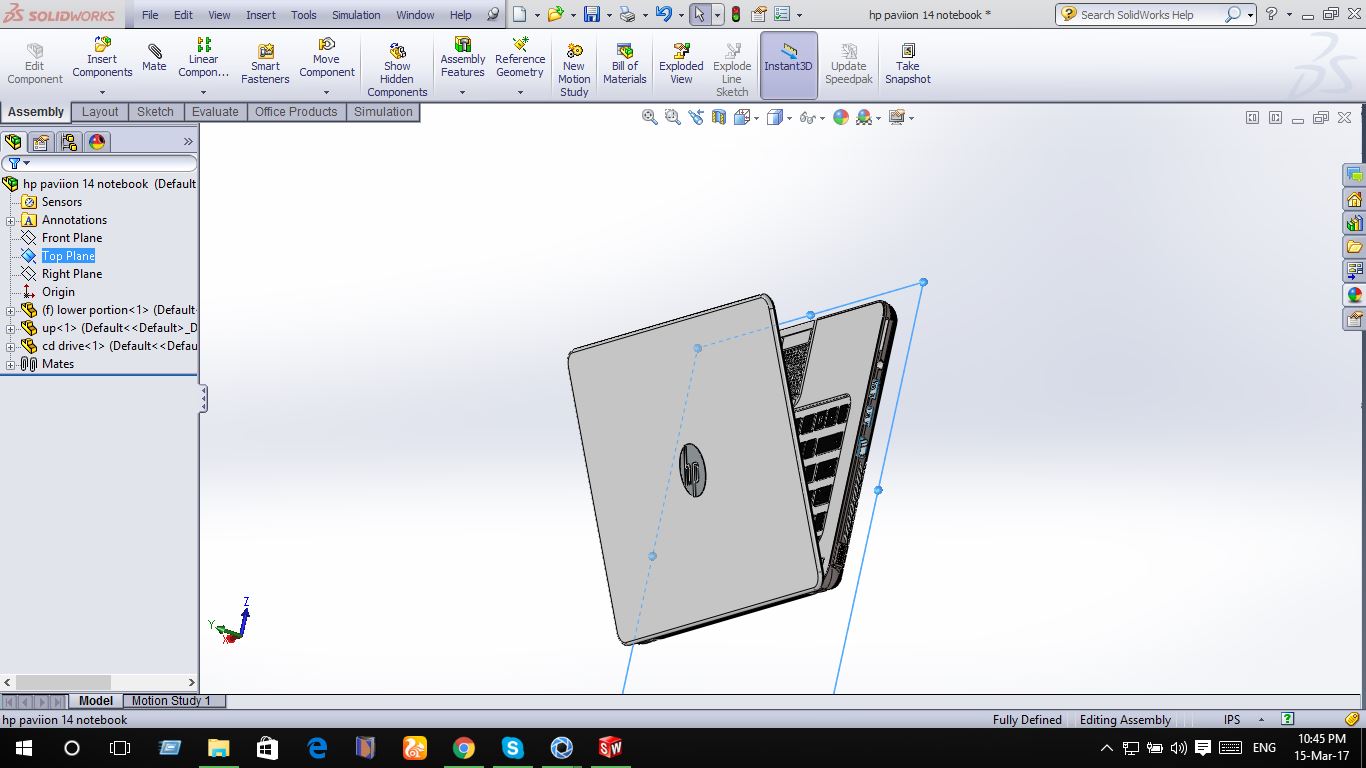Launch Smart Fasteners

tap(265, 65)
